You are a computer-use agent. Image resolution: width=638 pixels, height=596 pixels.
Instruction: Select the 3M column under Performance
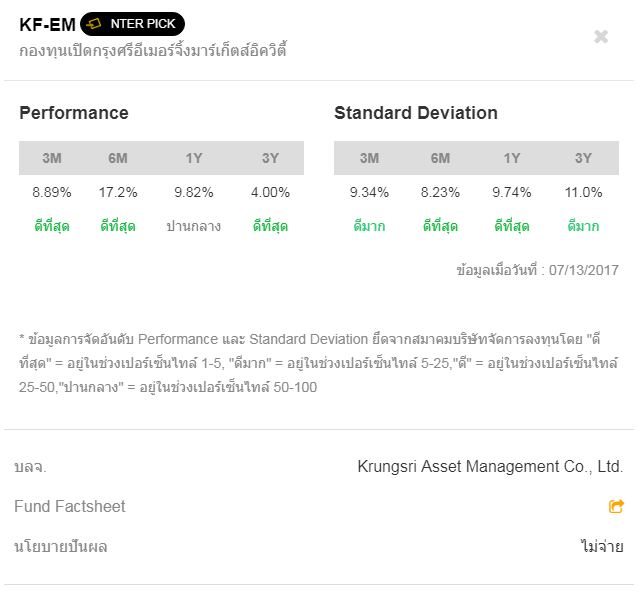coord(52,158)
